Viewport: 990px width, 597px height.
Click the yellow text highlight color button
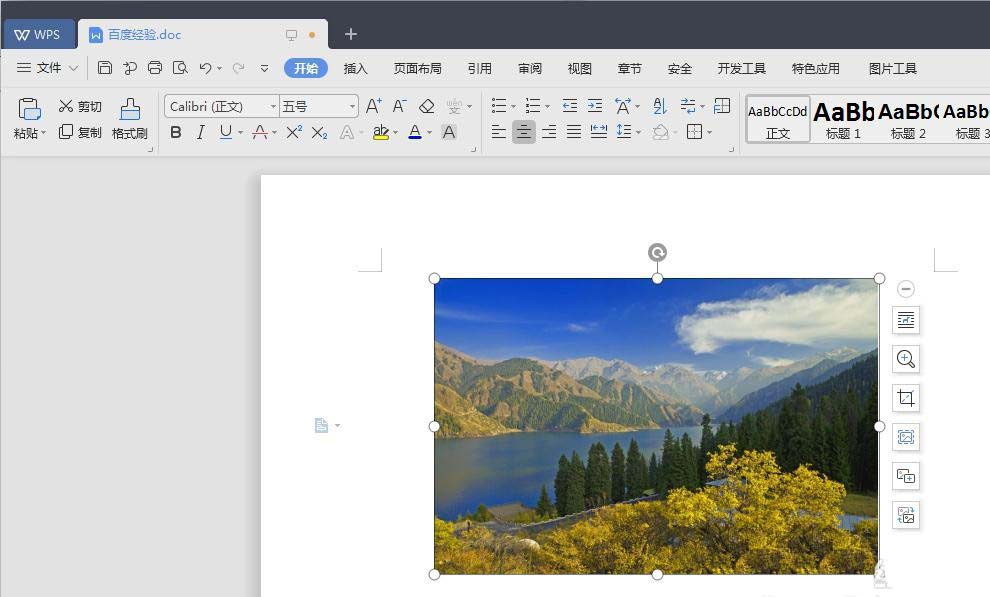[380, 132]
